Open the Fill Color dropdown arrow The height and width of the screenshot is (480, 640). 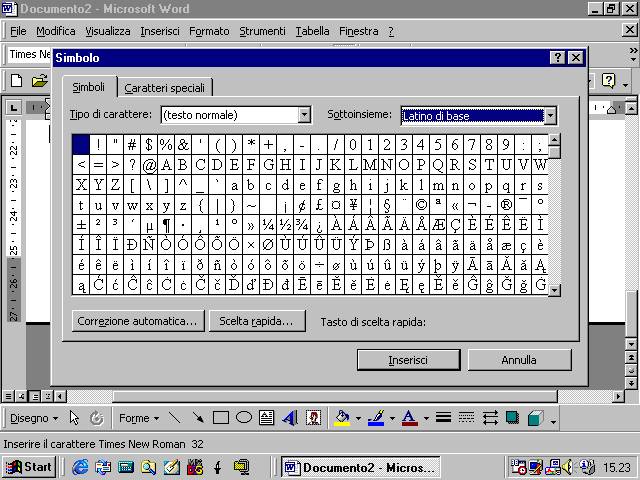358,418
